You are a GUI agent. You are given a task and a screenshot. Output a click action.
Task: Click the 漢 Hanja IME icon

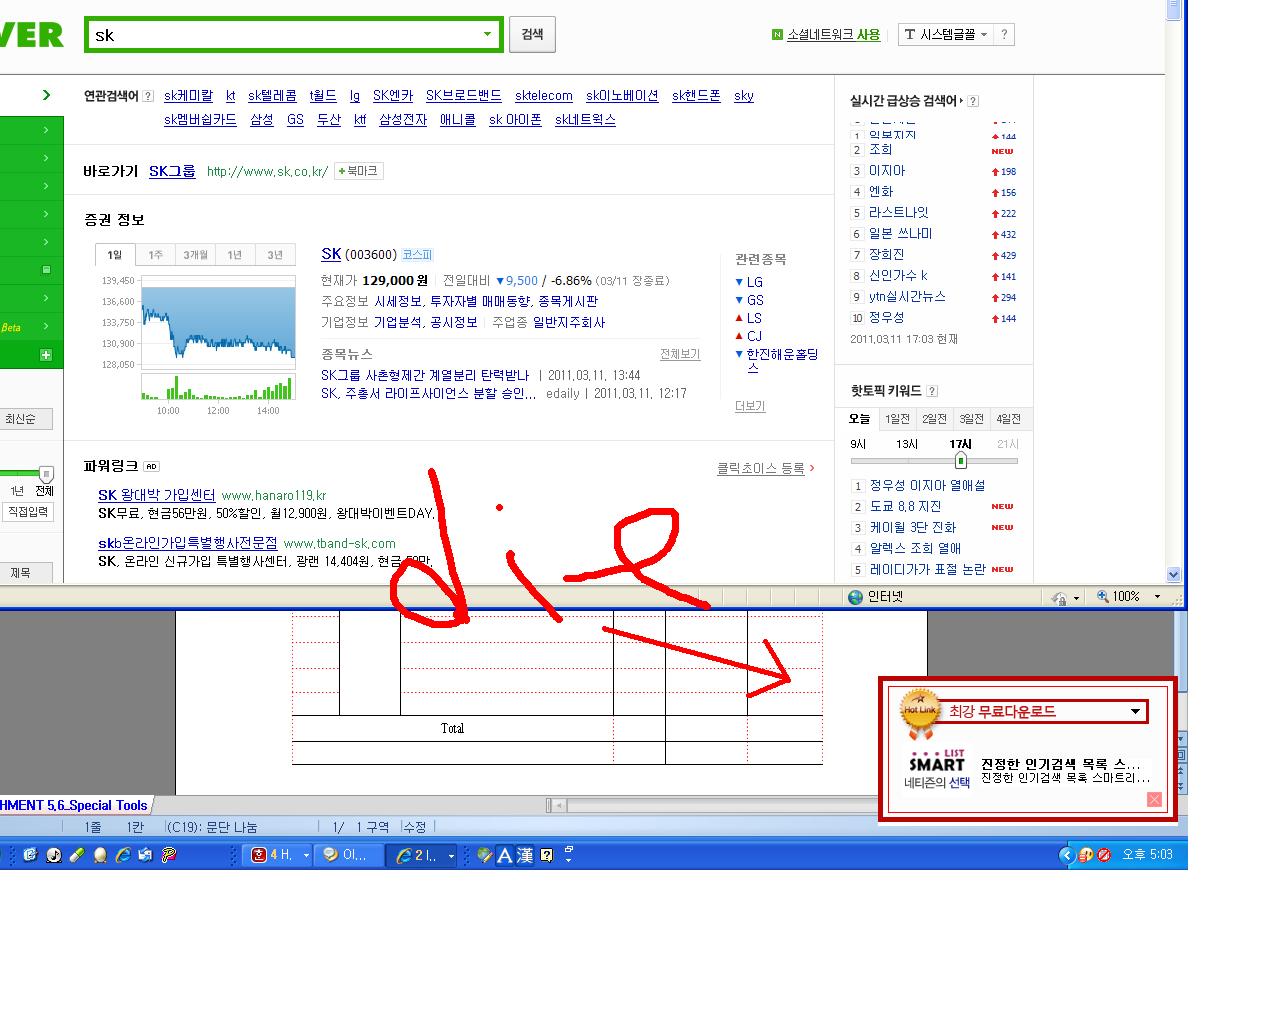click(525, 855)
